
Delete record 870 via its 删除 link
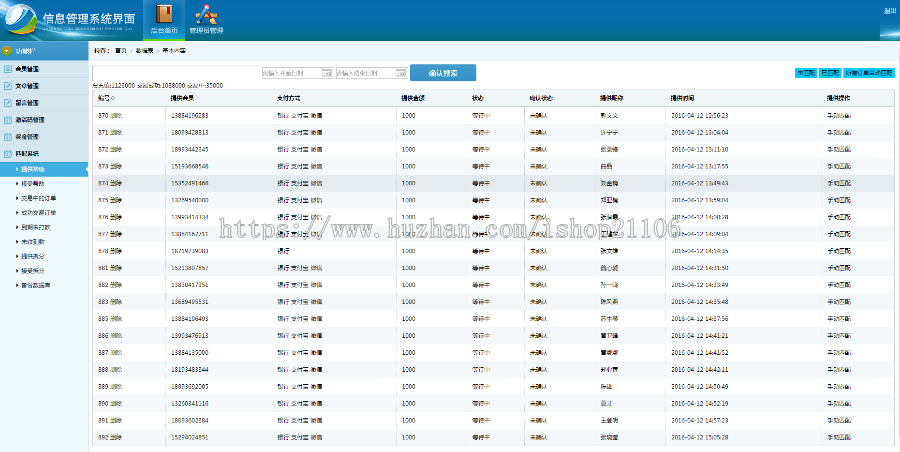[116, 115]
